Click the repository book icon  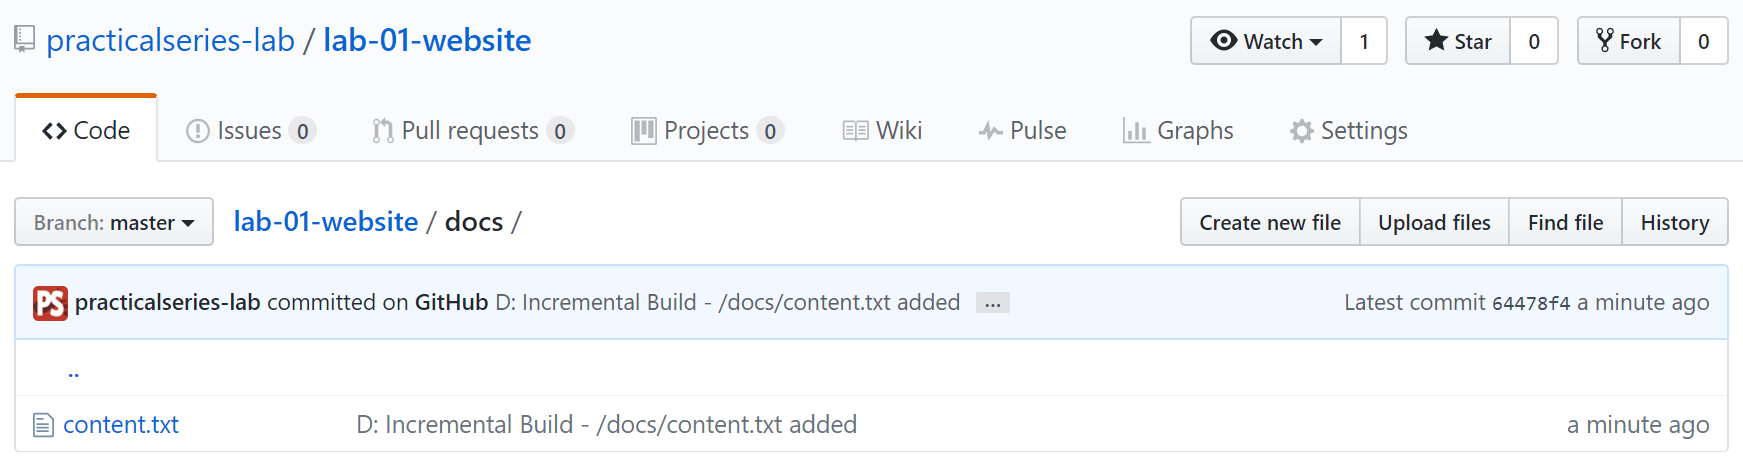pyautogui.click(x=25, y=40)
